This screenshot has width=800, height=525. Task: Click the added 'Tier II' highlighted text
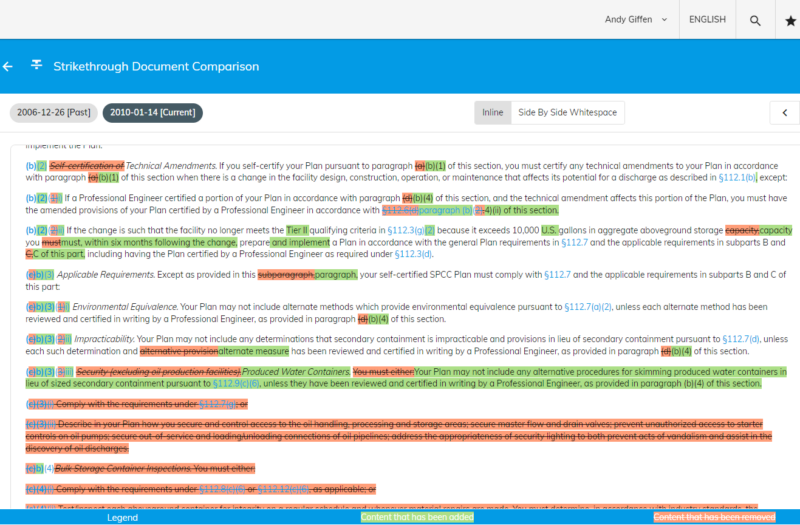[x=297, y=231]
